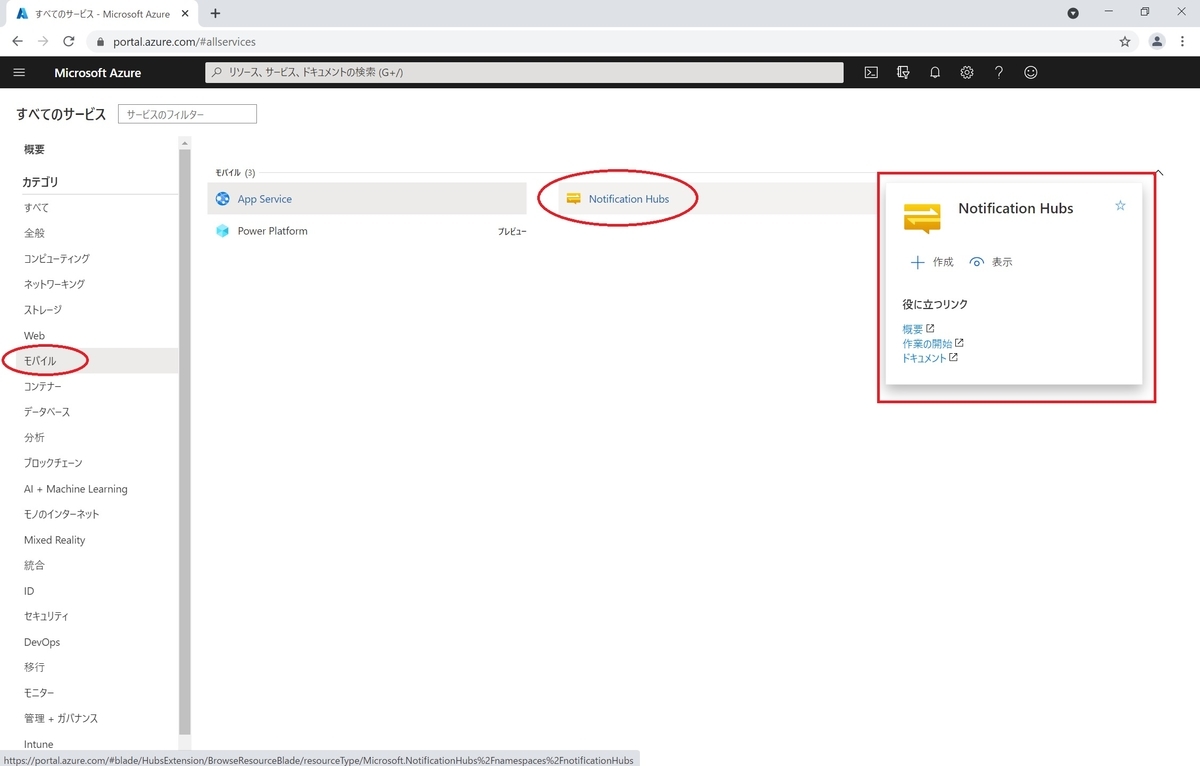Image resolution: width=1200 pixels, height=766 pixels.
Task: Click the Power Platform icon
Action: point(223,231)
